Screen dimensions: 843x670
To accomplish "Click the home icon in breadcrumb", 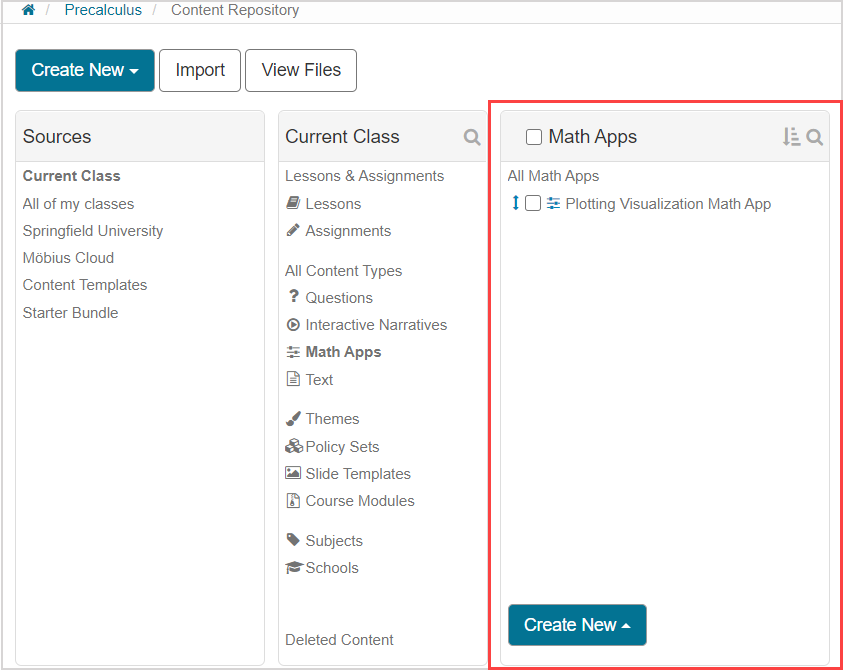I will pyautogui.click(x=28, y=10).
